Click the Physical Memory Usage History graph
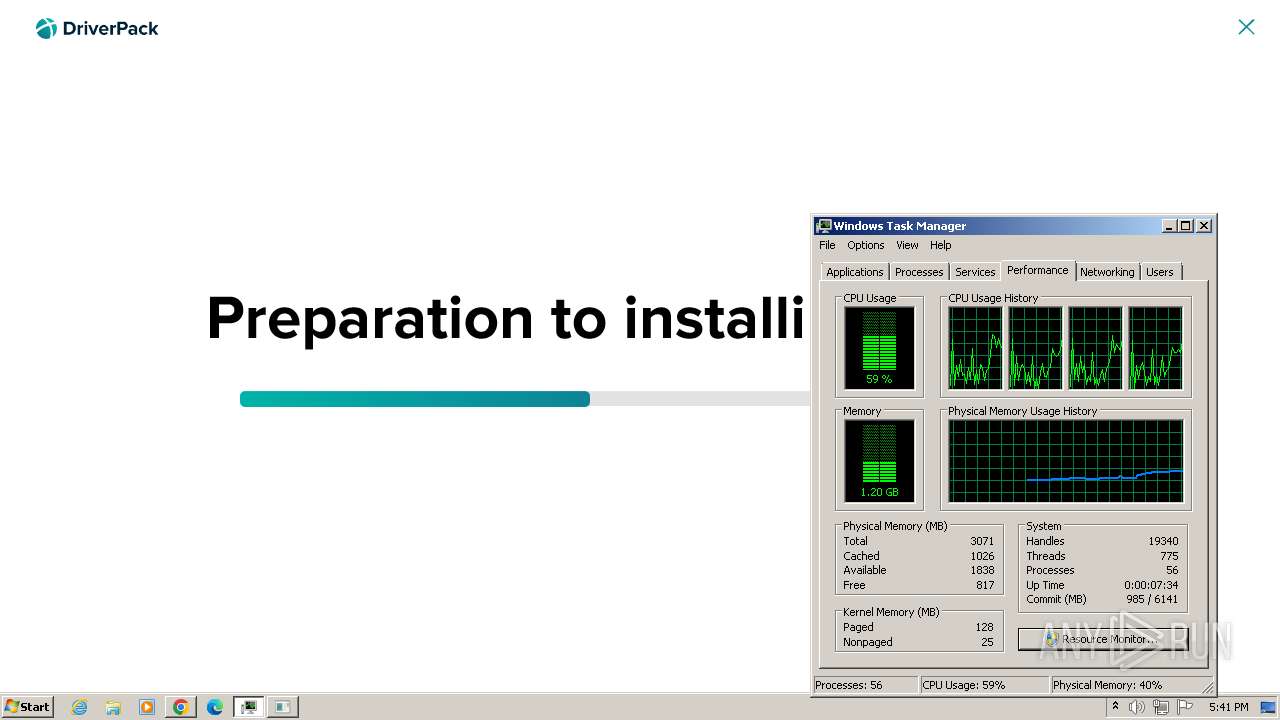The width and height of the screenshot is (1280, 720). [1066, 460]
